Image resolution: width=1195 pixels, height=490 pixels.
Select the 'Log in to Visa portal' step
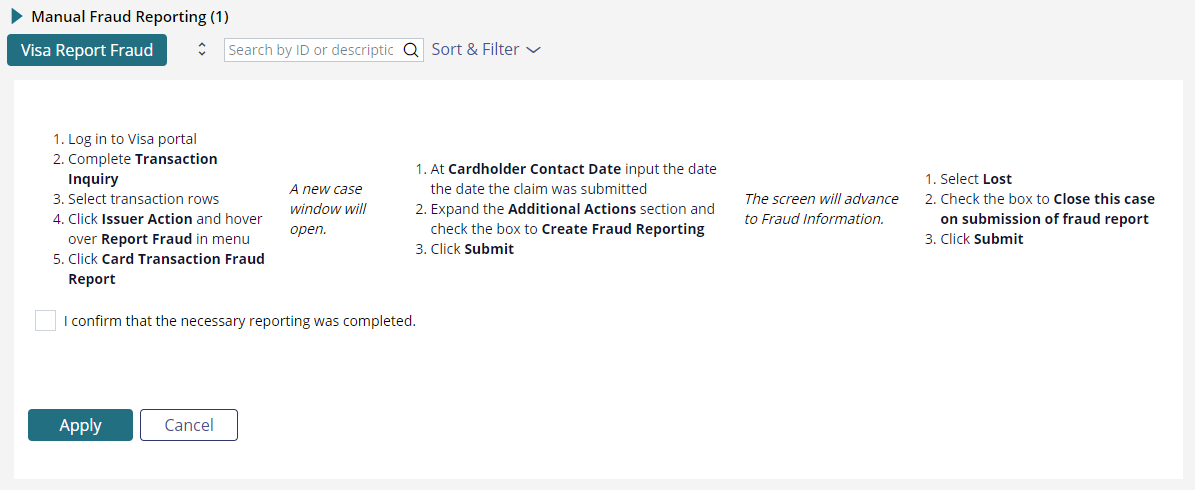125,139
